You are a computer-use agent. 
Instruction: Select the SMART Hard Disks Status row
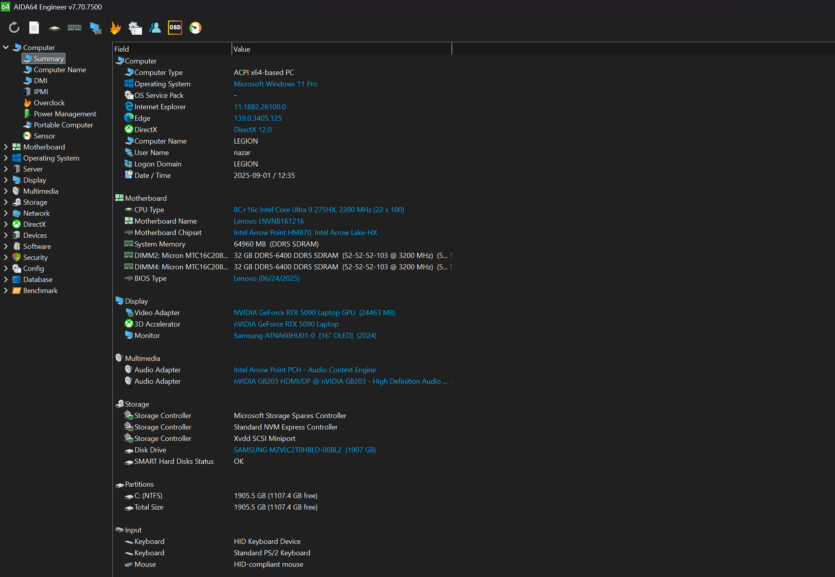282,461
